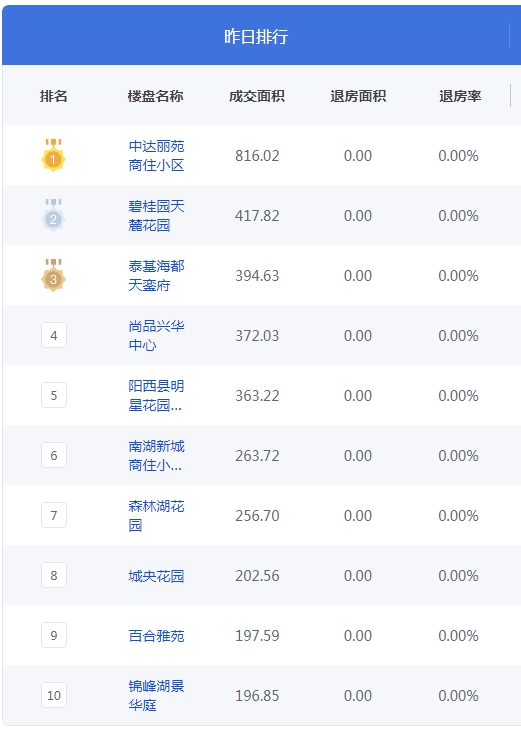Image resolution: width=521 pixels, height=732 pixels.
Task: Open the 尚品兴华中心 project link
Action: (156, 336)
